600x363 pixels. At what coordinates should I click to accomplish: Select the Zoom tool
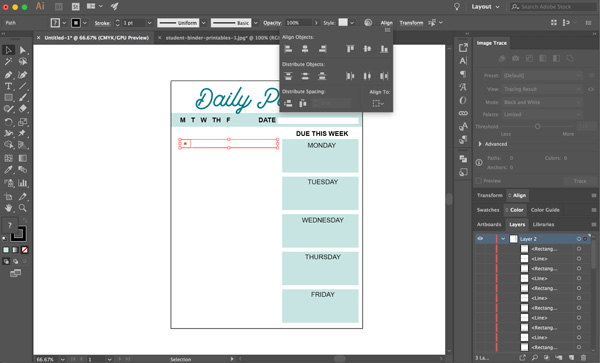[x=23, y=208]
